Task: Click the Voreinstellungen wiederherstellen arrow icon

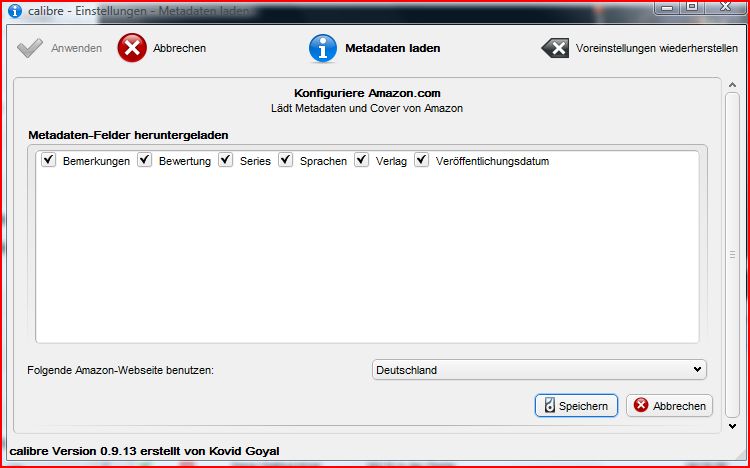Action: 555,48
